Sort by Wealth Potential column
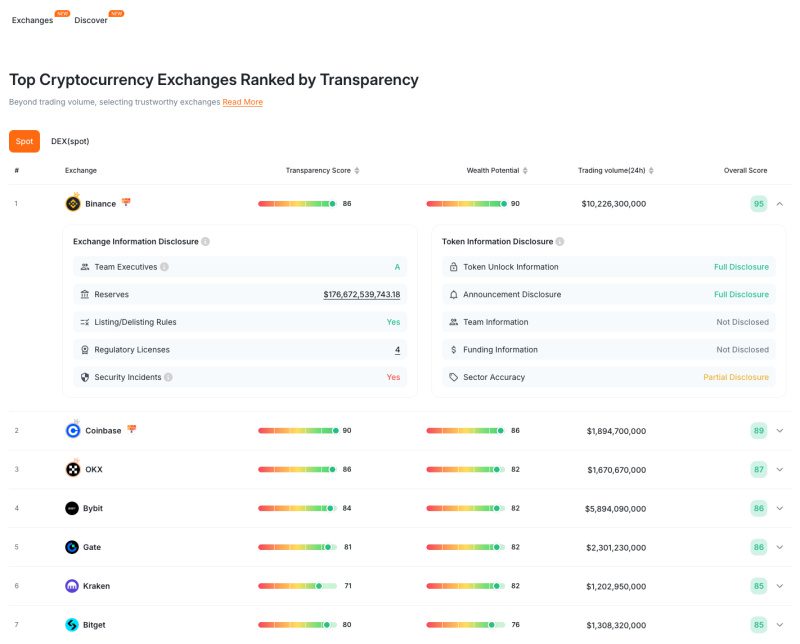Image resolution: width=800 pixels, height=644 pixels. [525, 171]
